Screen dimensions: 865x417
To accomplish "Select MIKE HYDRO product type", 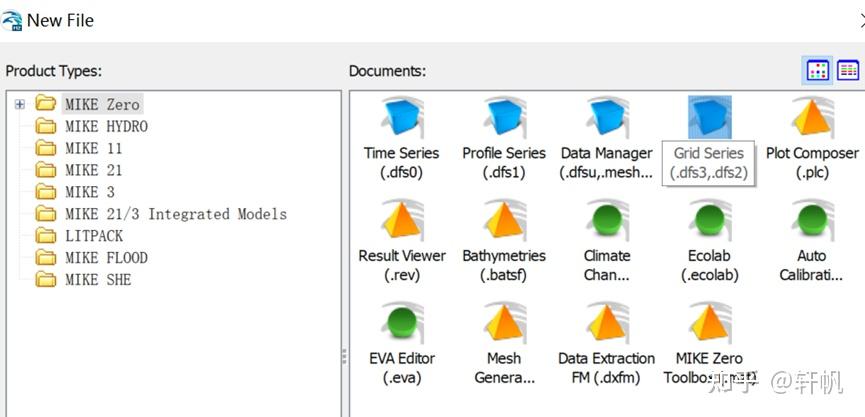I will click(x=105, y=126).
